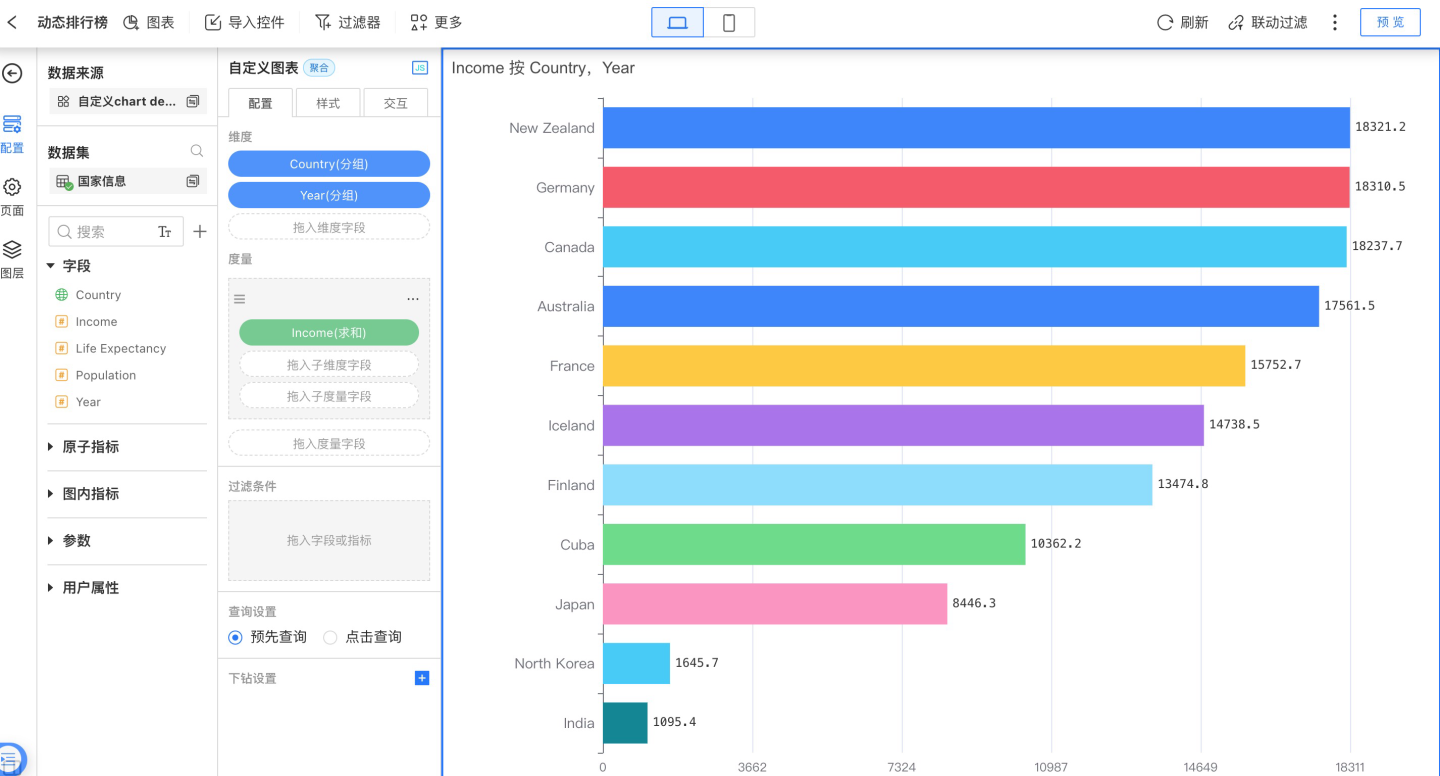Switch to the 样式 tab
Viewport: 1440px width, 776px height.
click(328, 103)
